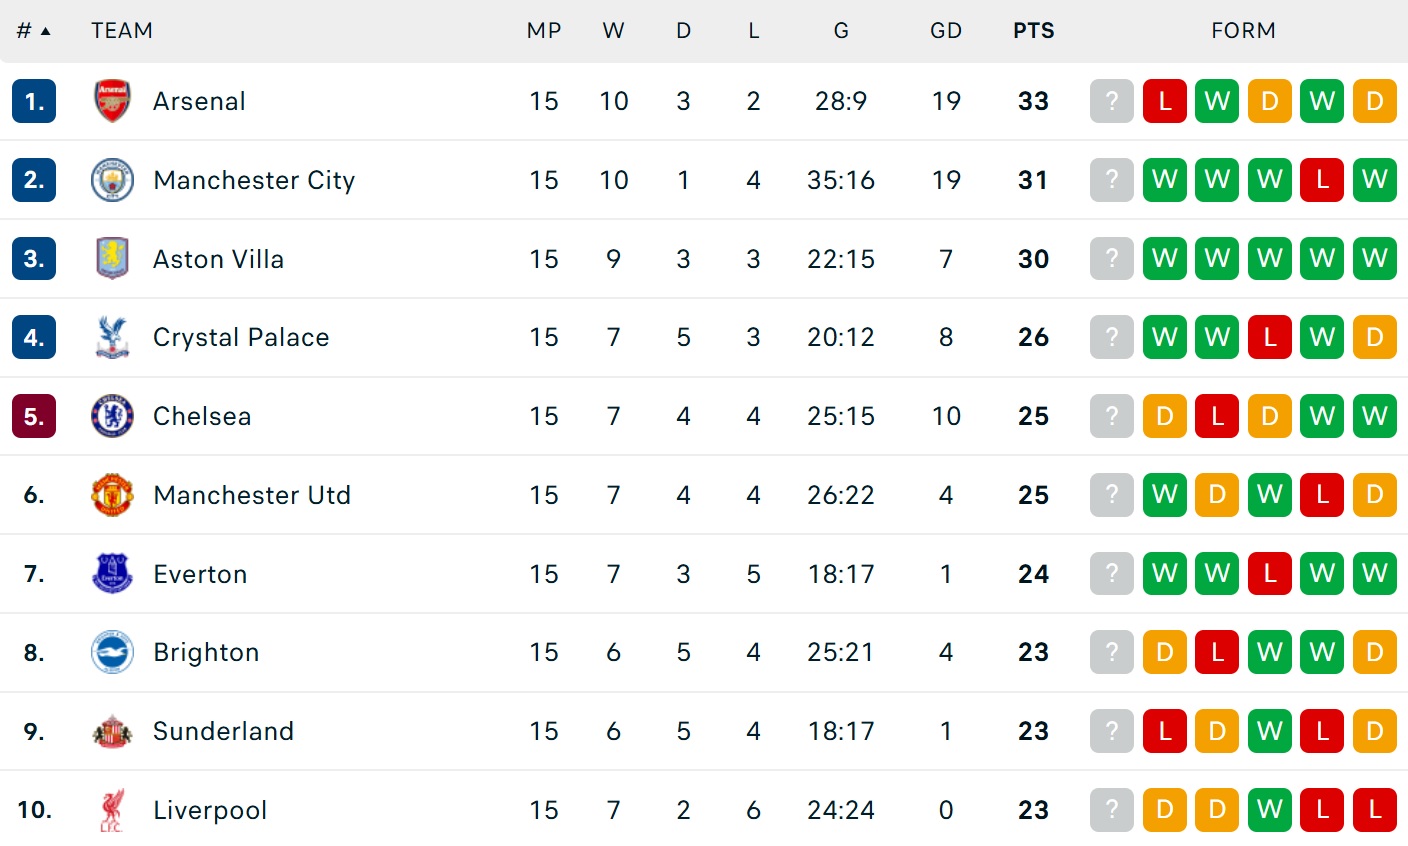Click the Liverpool club crest icon

click(112, 810)
